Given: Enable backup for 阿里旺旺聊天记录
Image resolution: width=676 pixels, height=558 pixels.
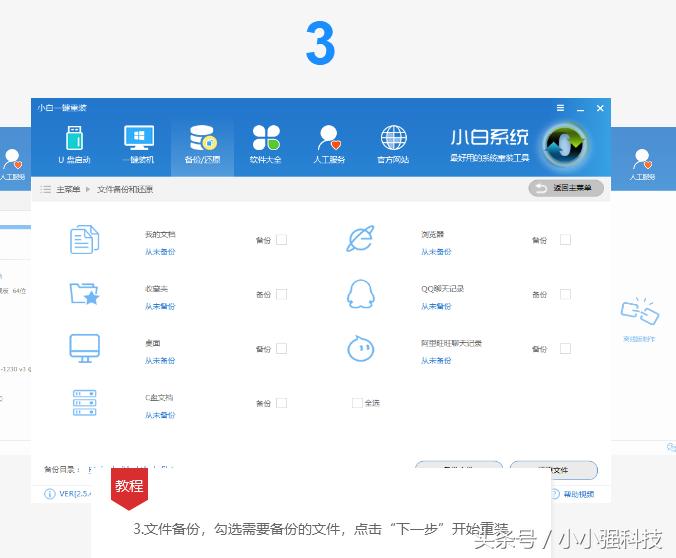Looking at the screenshot, I should (x=565, y=348).
